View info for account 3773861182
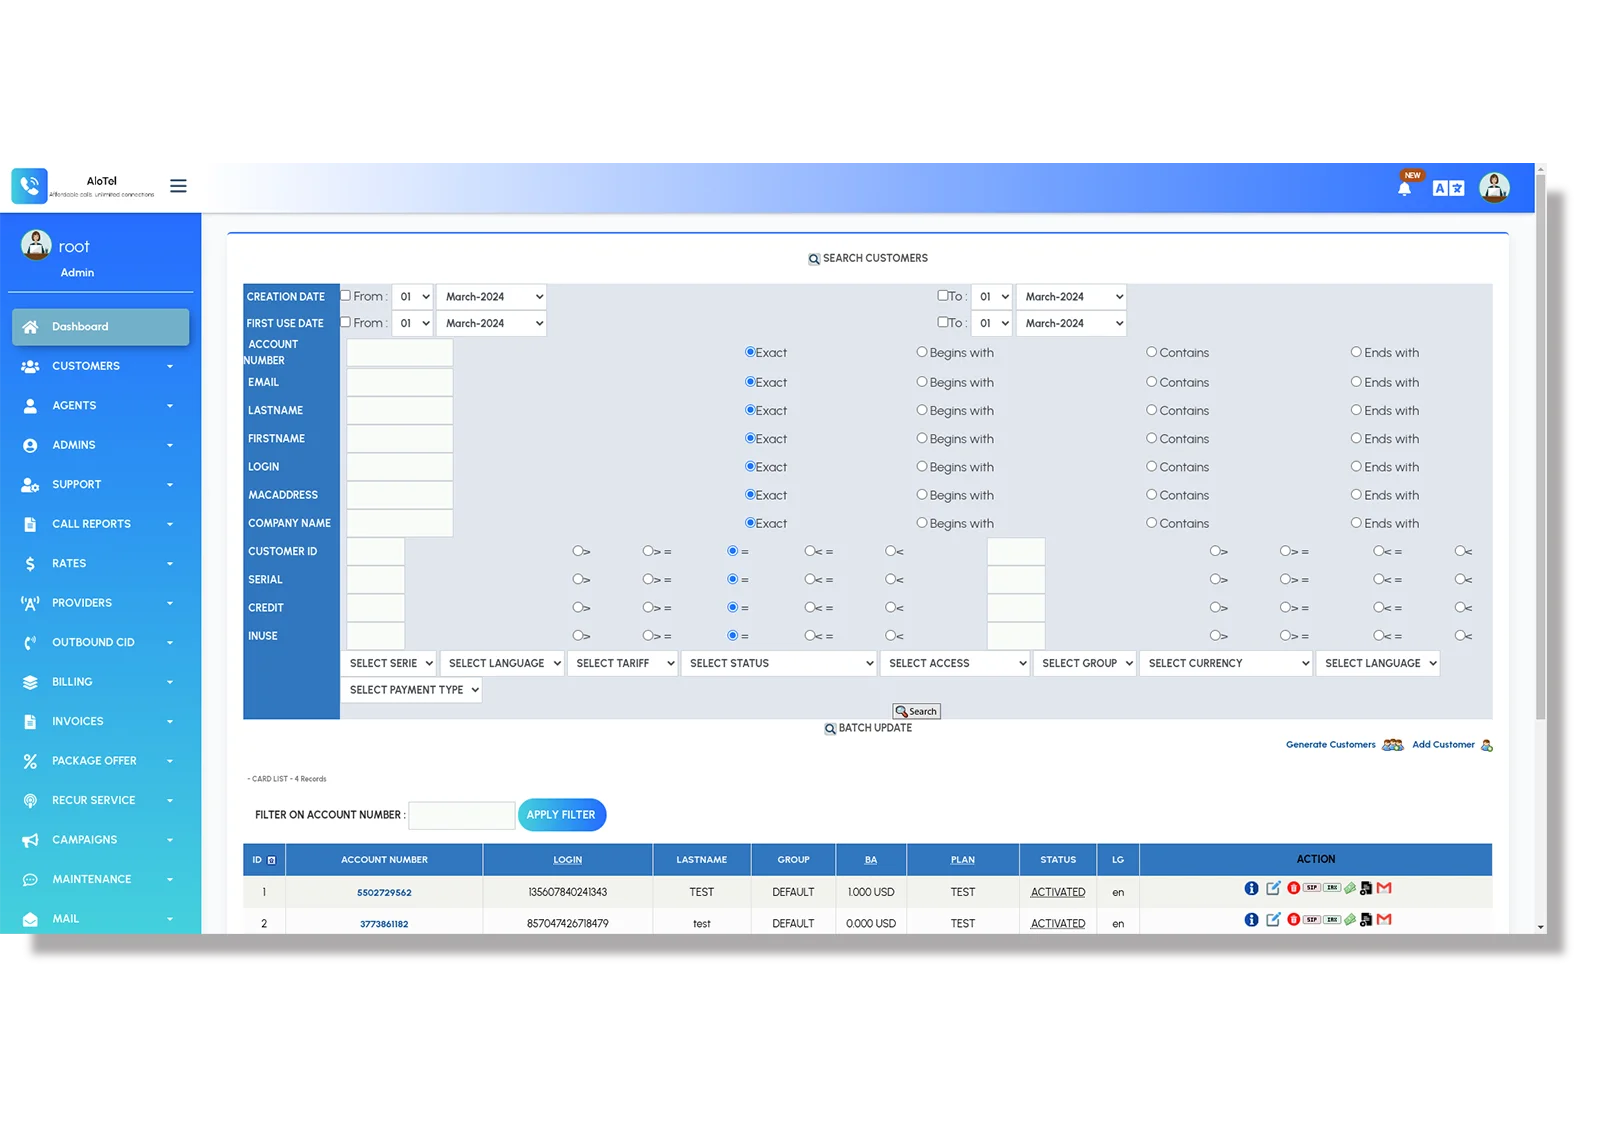The height and width of the screenshot is (1123, 1600). click(1251, 920)
